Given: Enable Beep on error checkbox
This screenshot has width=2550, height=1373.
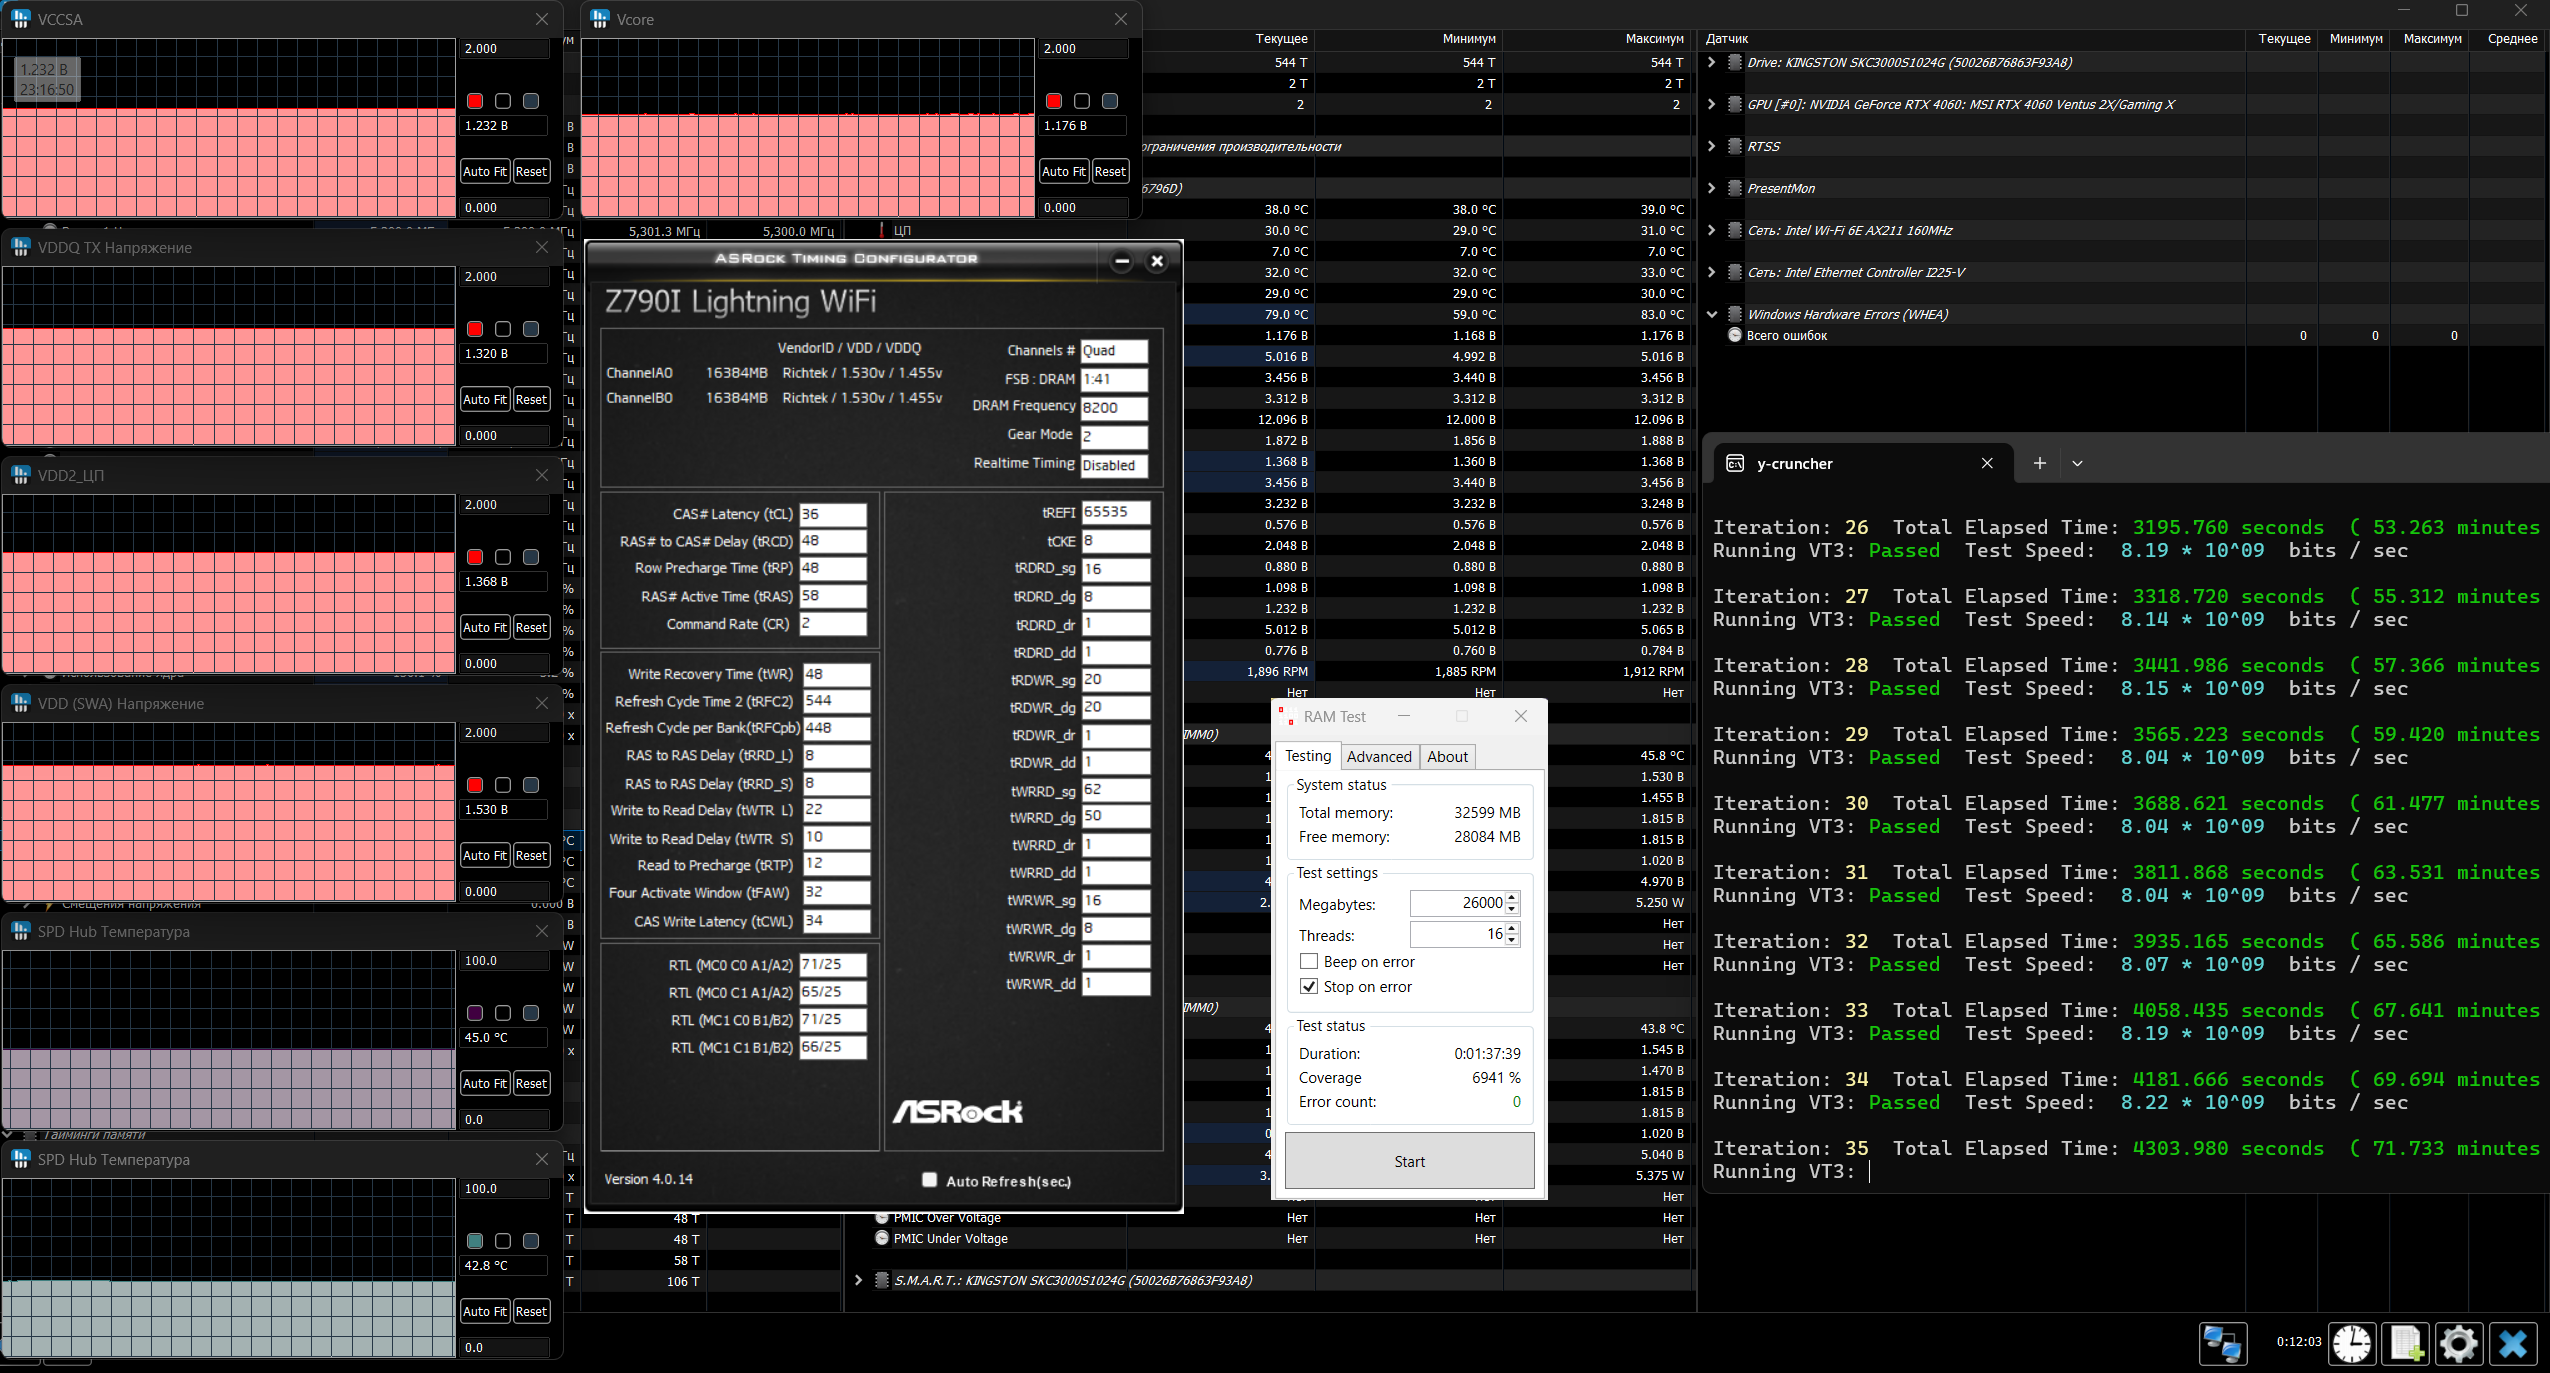Looking at the screenshot, I should pos(1308,961).
